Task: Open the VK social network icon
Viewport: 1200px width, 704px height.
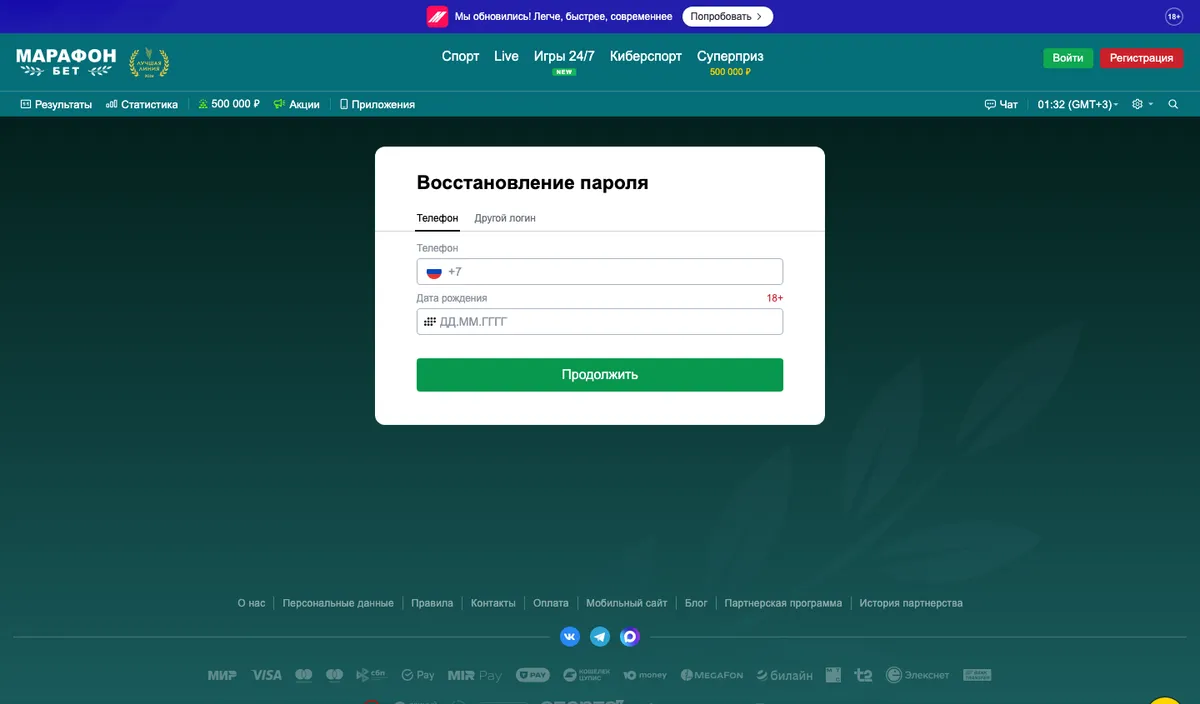Action: [x=570, y=636]
